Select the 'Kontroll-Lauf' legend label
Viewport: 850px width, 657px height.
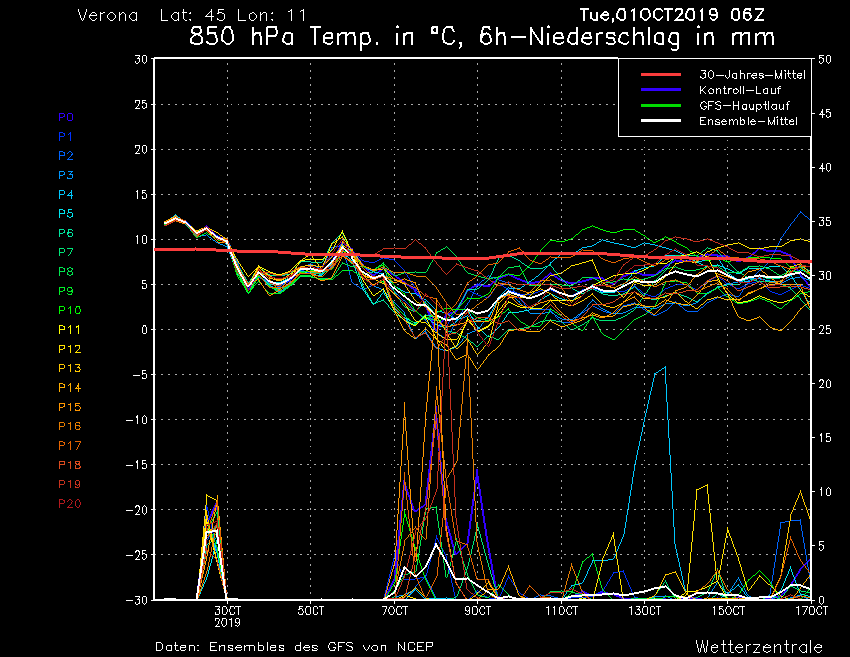[x=740, y=90]
